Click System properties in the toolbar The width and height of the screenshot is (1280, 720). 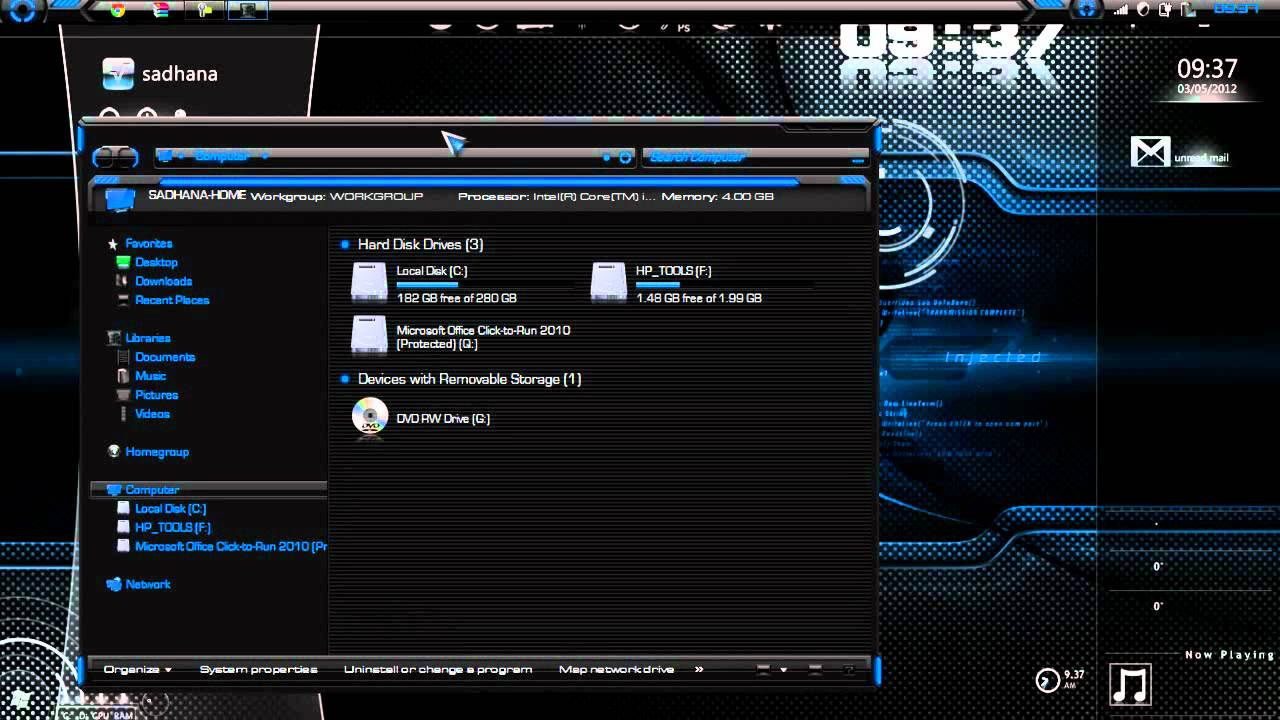[x=258, y=670]
